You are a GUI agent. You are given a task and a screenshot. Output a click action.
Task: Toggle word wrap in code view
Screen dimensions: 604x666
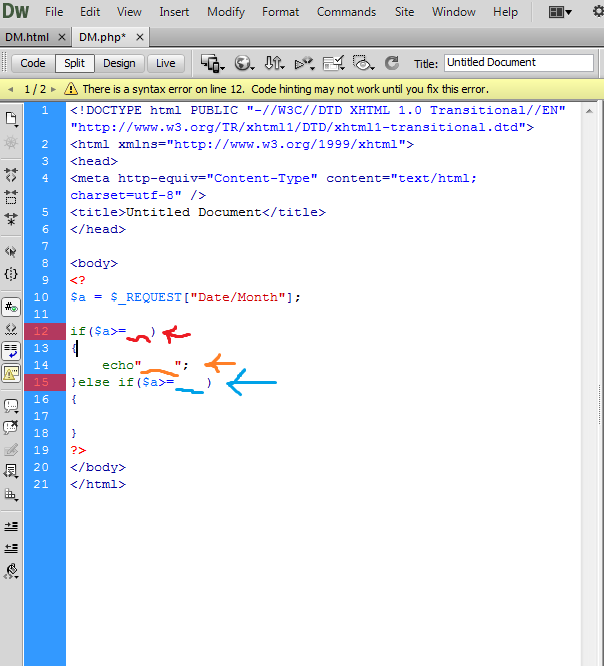11,351
